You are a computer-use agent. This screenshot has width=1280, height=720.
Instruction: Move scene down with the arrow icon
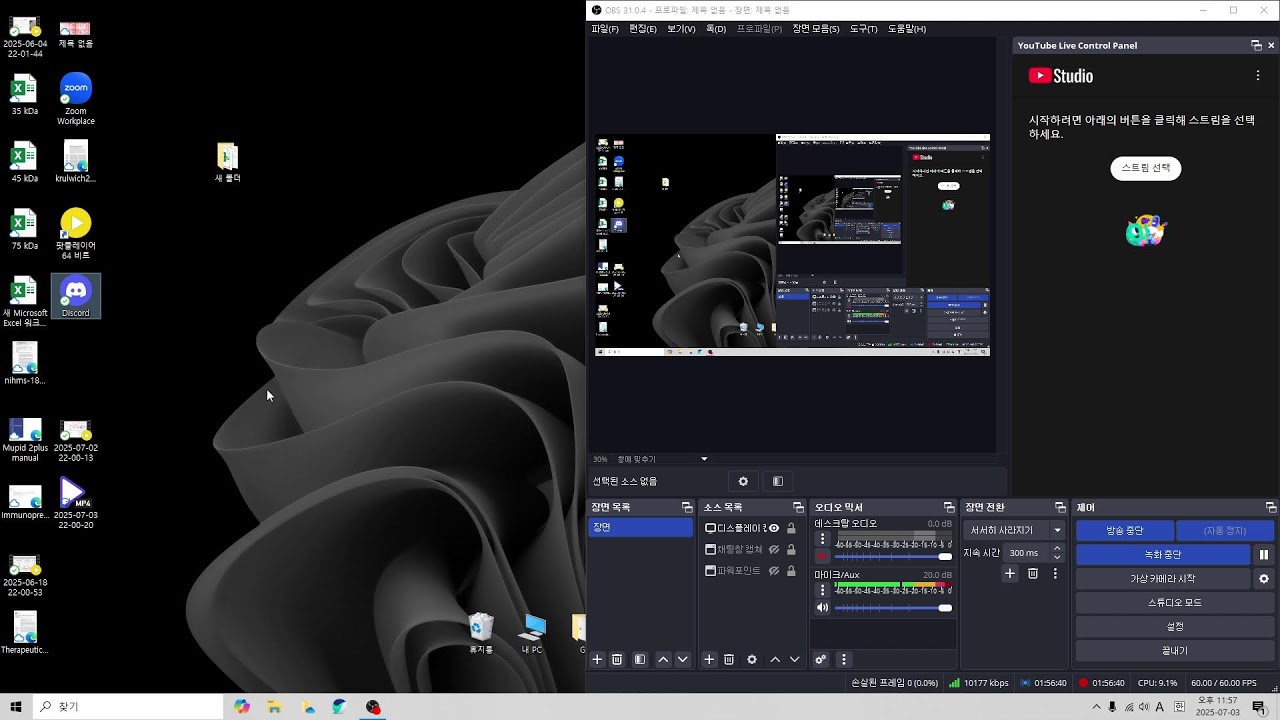coord(683,660)
